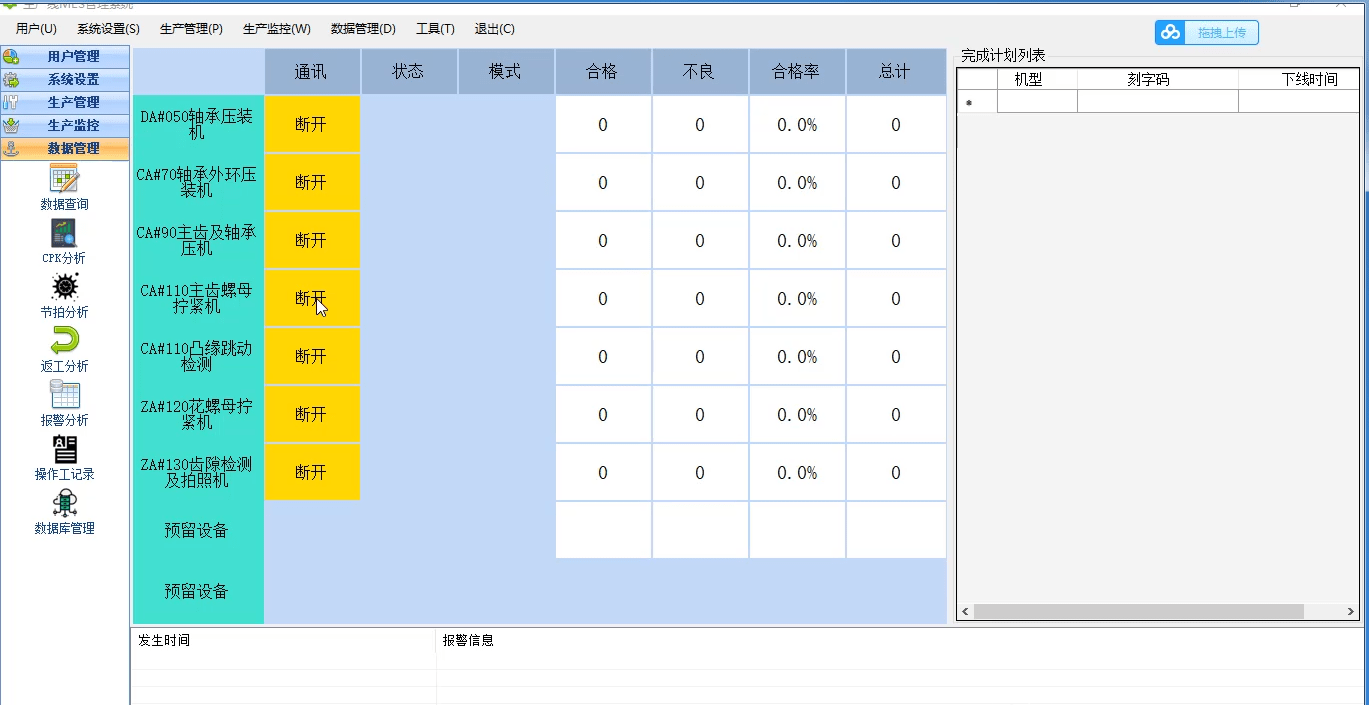Click the cloud icon on upload button
This screenshot has height=705, width=1369.
(x=1170, y=33)
